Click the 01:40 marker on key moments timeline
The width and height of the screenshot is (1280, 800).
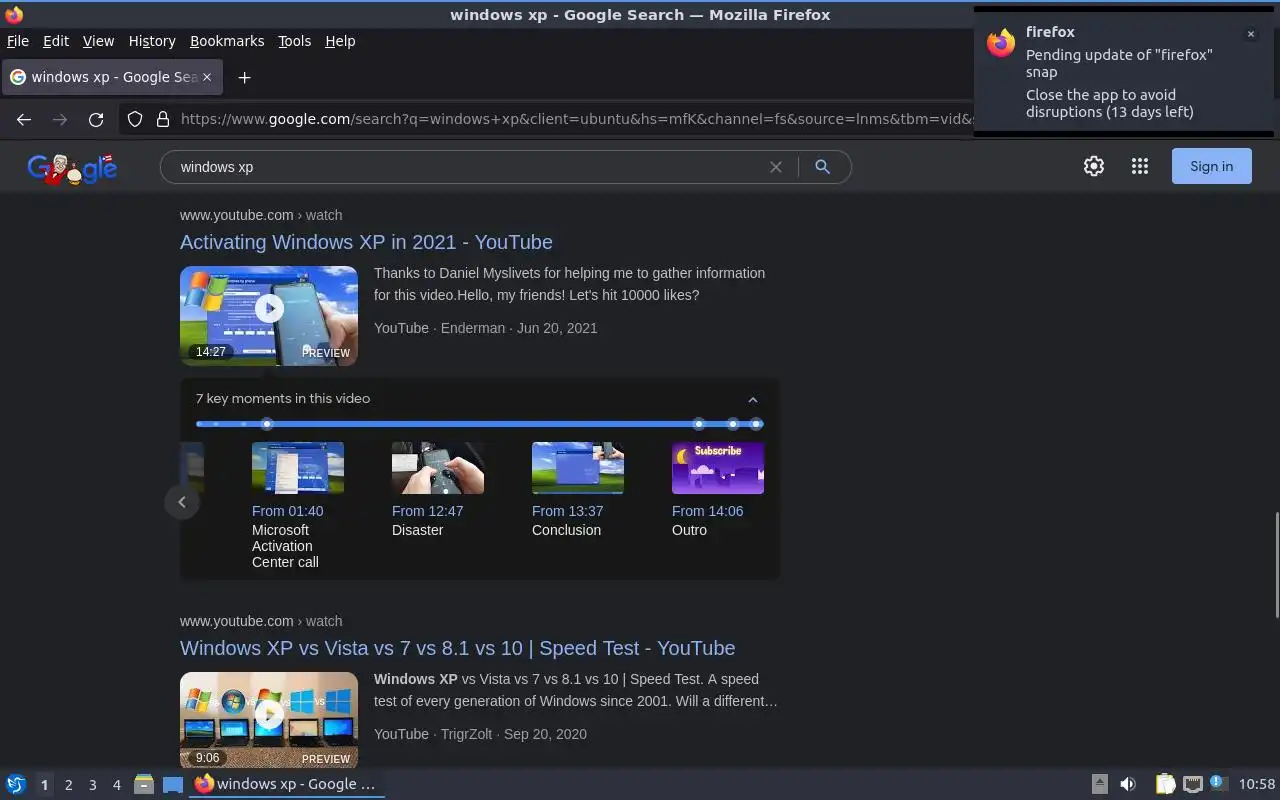tap(267, 424)
